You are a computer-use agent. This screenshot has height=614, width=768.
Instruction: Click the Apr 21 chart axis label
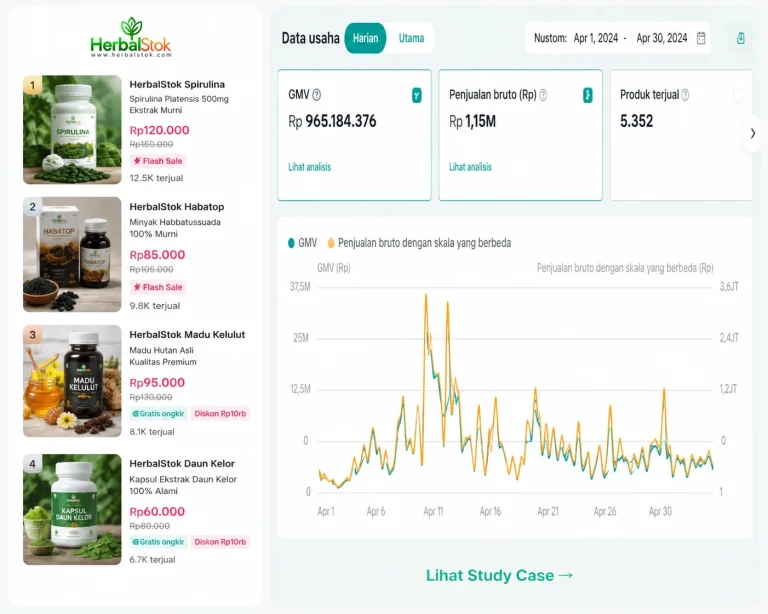click(548, 512)
